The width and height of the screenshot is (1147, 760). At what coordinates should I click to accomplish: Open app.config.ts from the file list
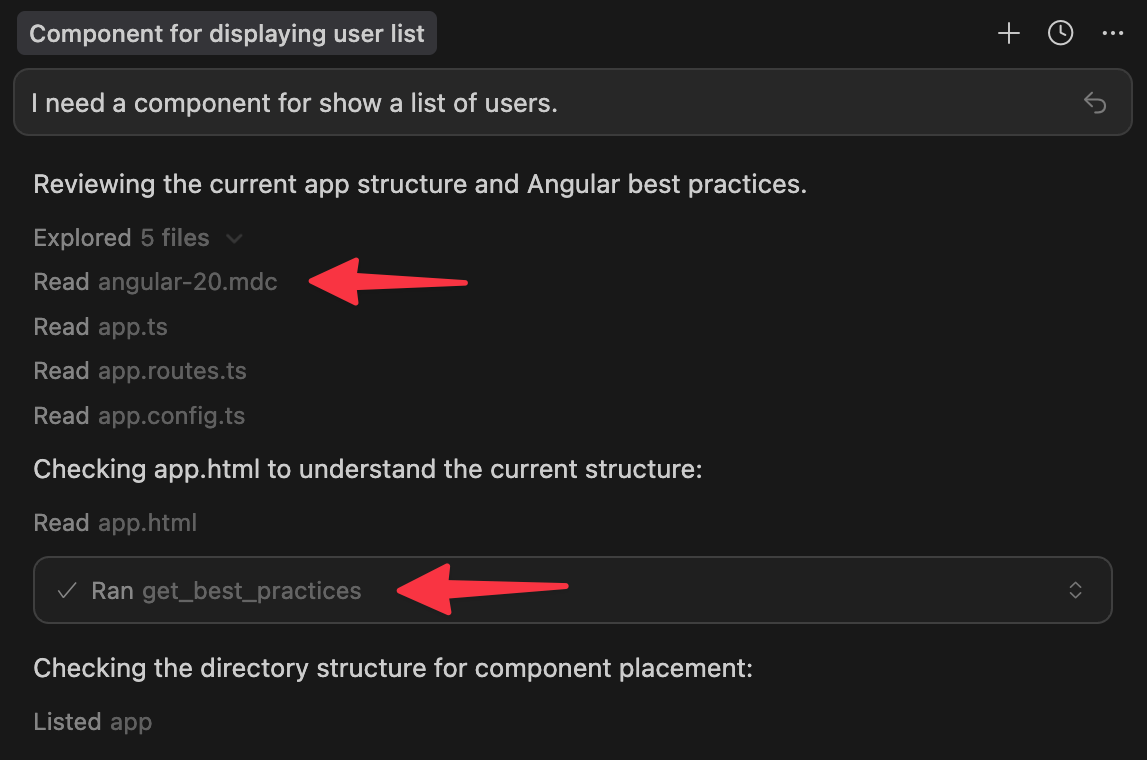tap(170, 416)
